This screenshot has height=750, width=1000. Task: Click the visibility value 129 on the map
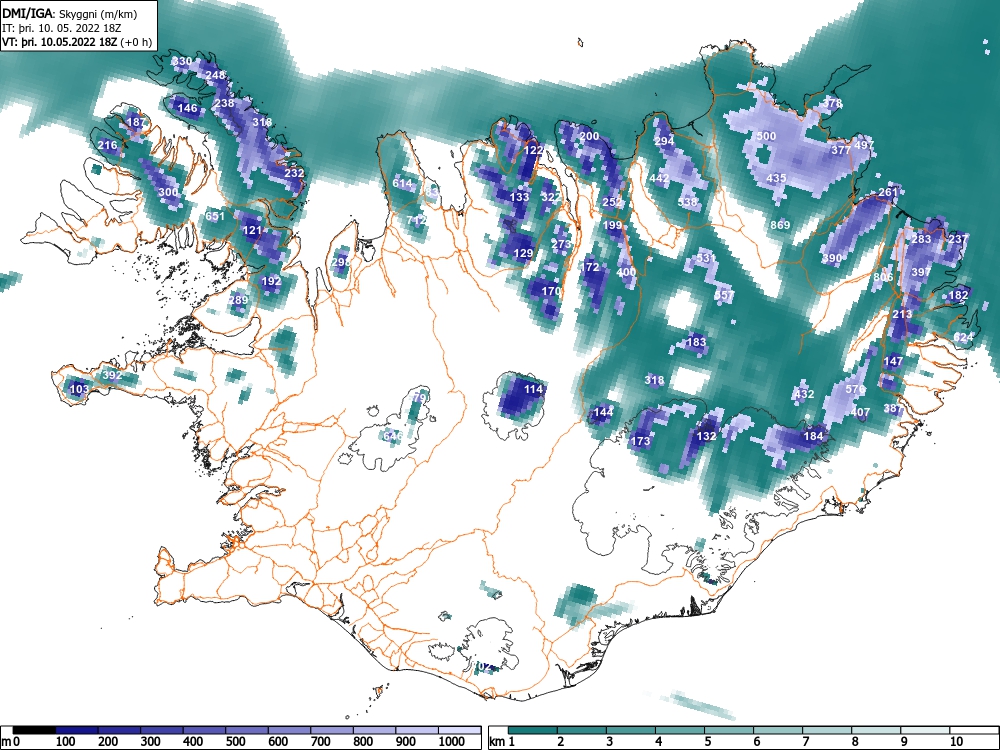tap(523, 253)
